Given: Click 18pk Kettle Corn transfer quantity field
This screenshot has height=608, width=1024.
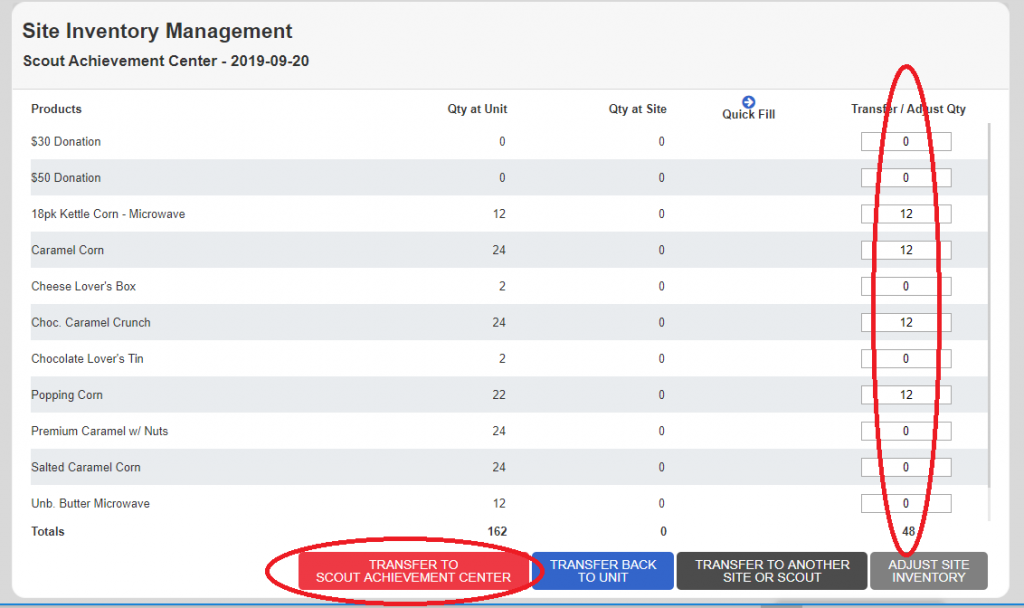Looking at the screenshot, I should tap(906, 214).
